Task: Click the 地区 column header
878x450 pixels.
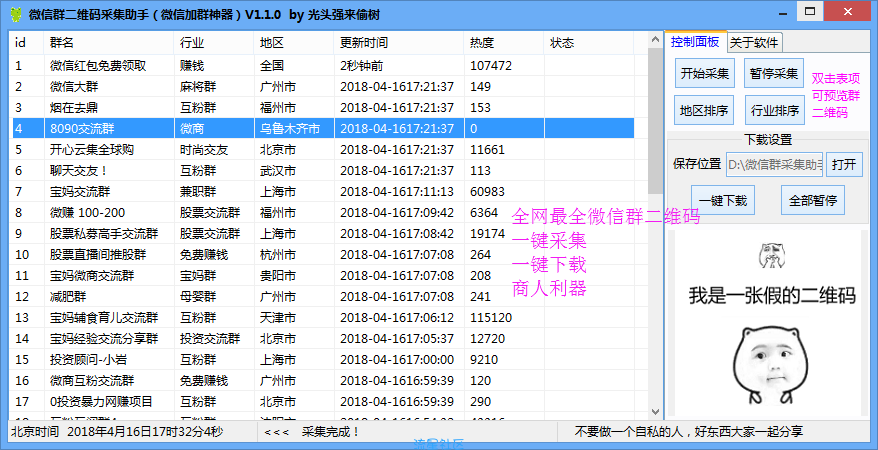Action: (x=293, y=43)
